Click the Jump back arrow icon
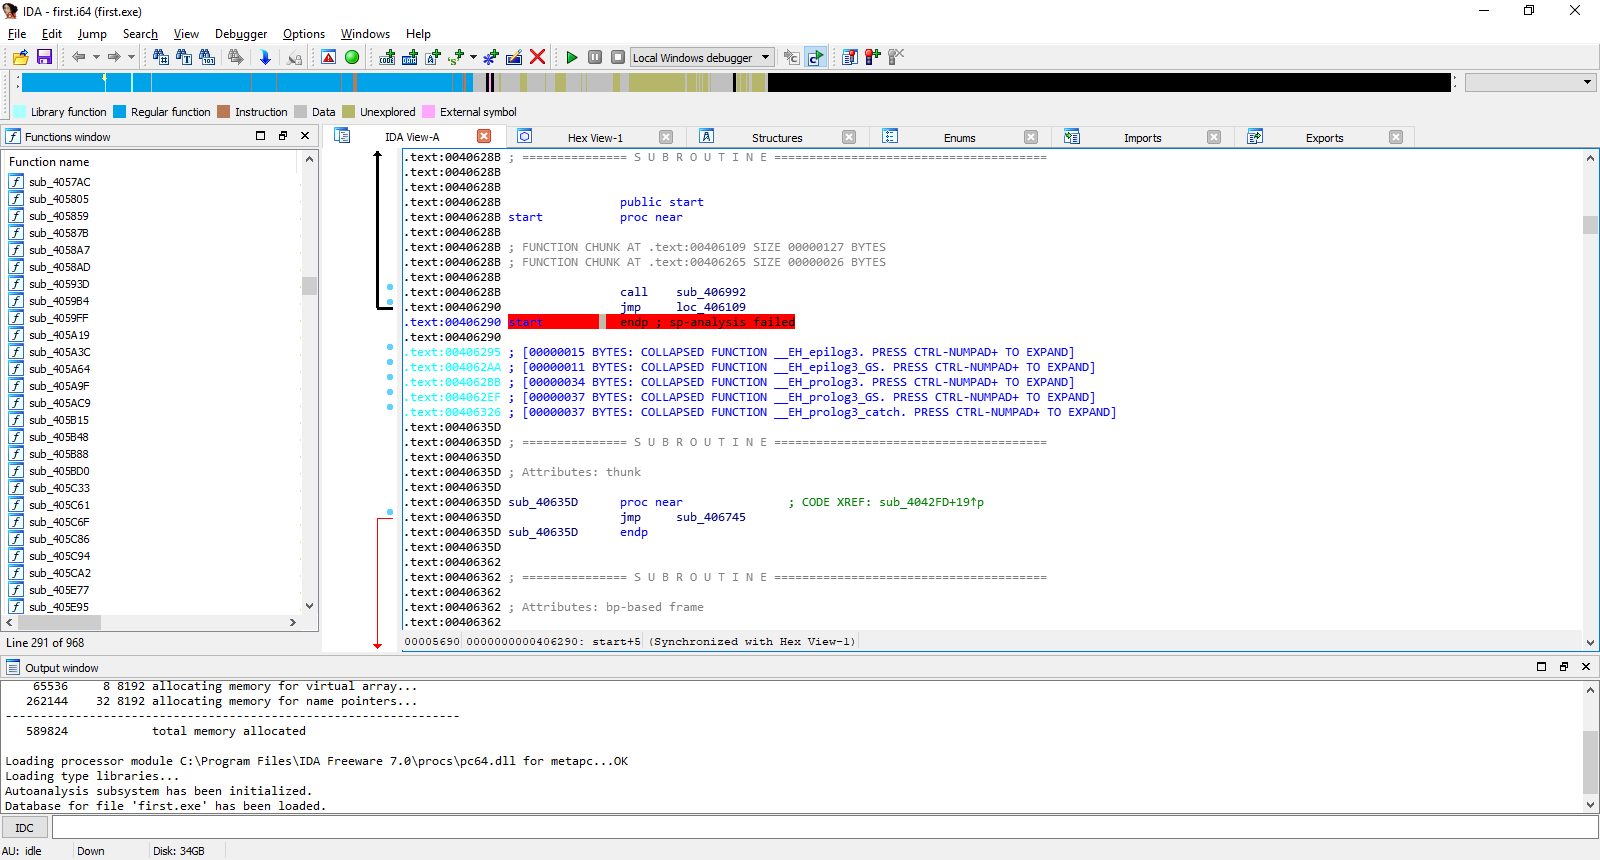 coord(78,57)
